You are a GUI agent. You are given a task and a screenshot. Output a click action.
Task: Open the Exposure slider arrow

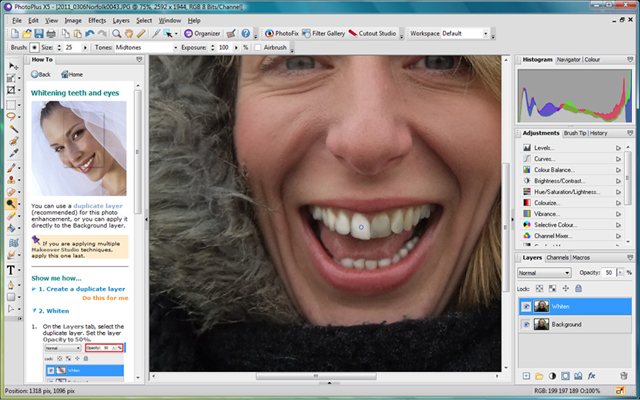[236, 48]
